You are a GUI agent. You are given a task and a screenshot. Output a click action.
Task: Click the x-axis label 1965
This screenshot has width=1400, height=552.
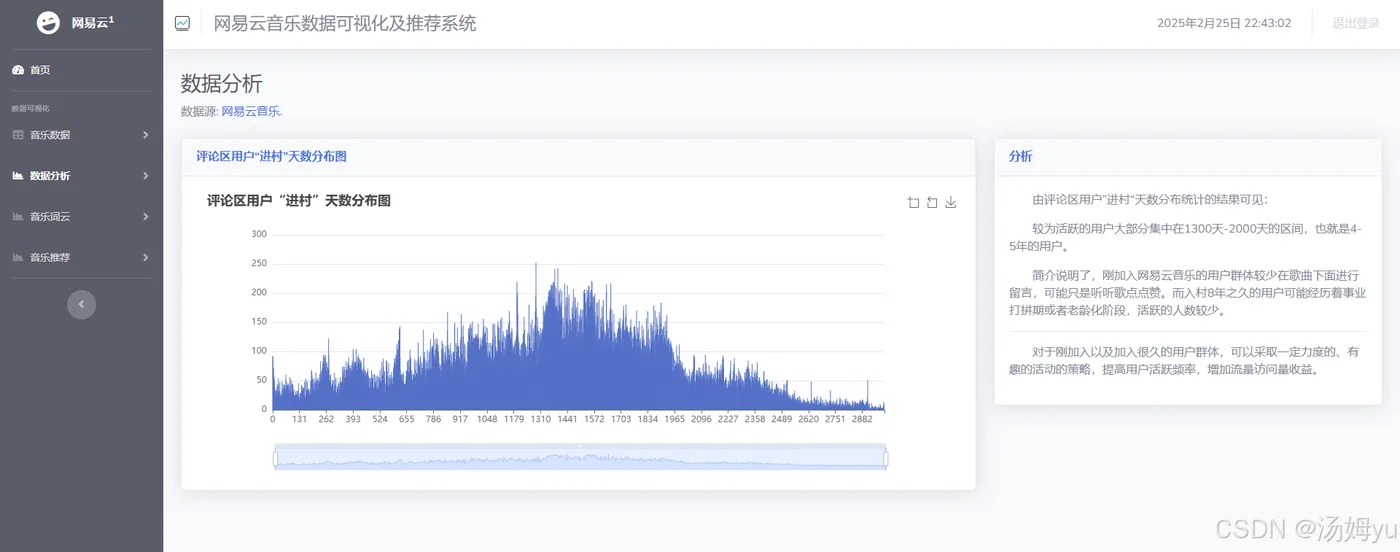[x=674, y=420]
